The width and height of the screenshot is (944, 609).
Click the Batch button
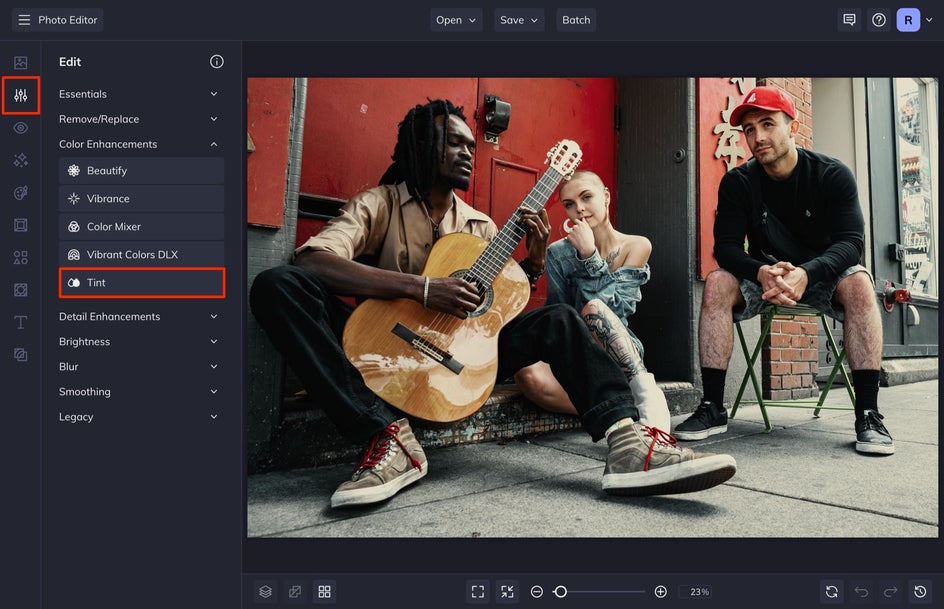tap(576, 20)
